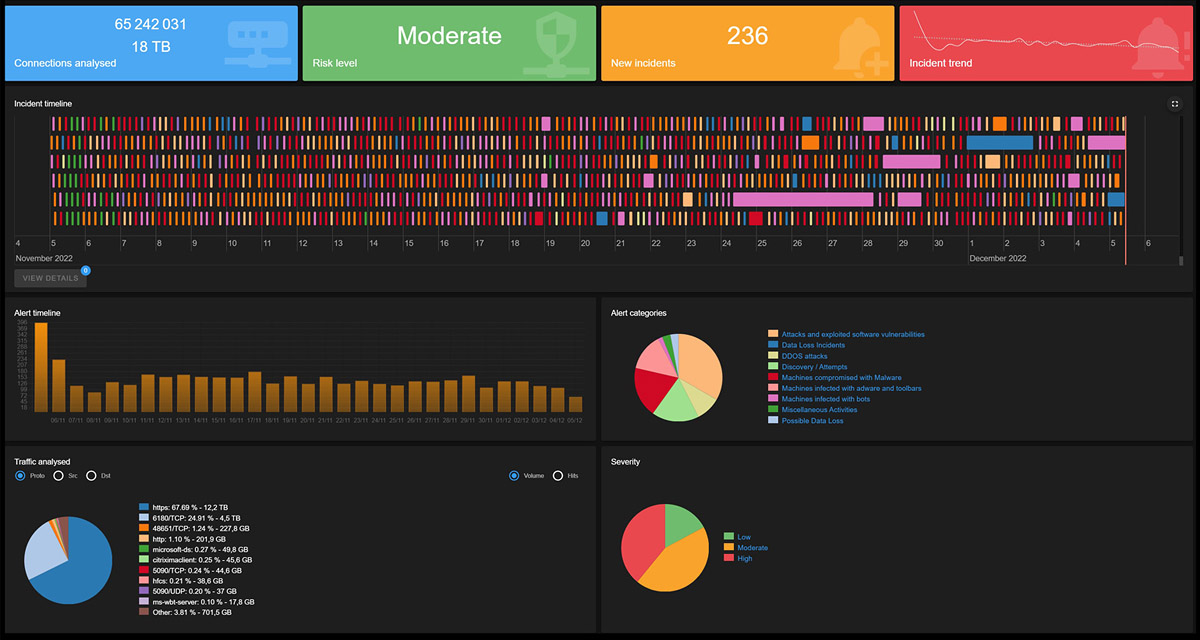The width and height of the screenshot is (1200, 640).
Task: Click the Machines compromised with Malware link
Action: click(841, 378)
